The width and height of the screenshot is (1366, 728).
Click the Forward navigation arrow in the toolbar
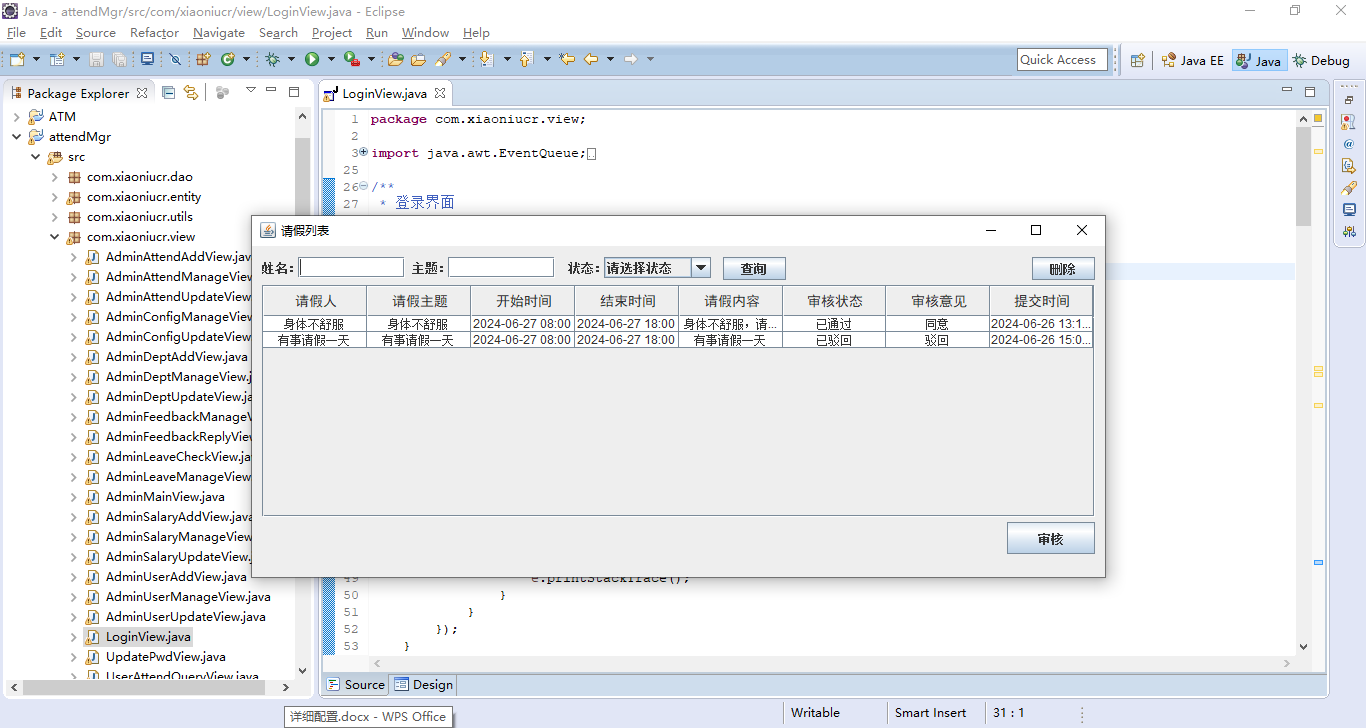[x=631, y=60]
